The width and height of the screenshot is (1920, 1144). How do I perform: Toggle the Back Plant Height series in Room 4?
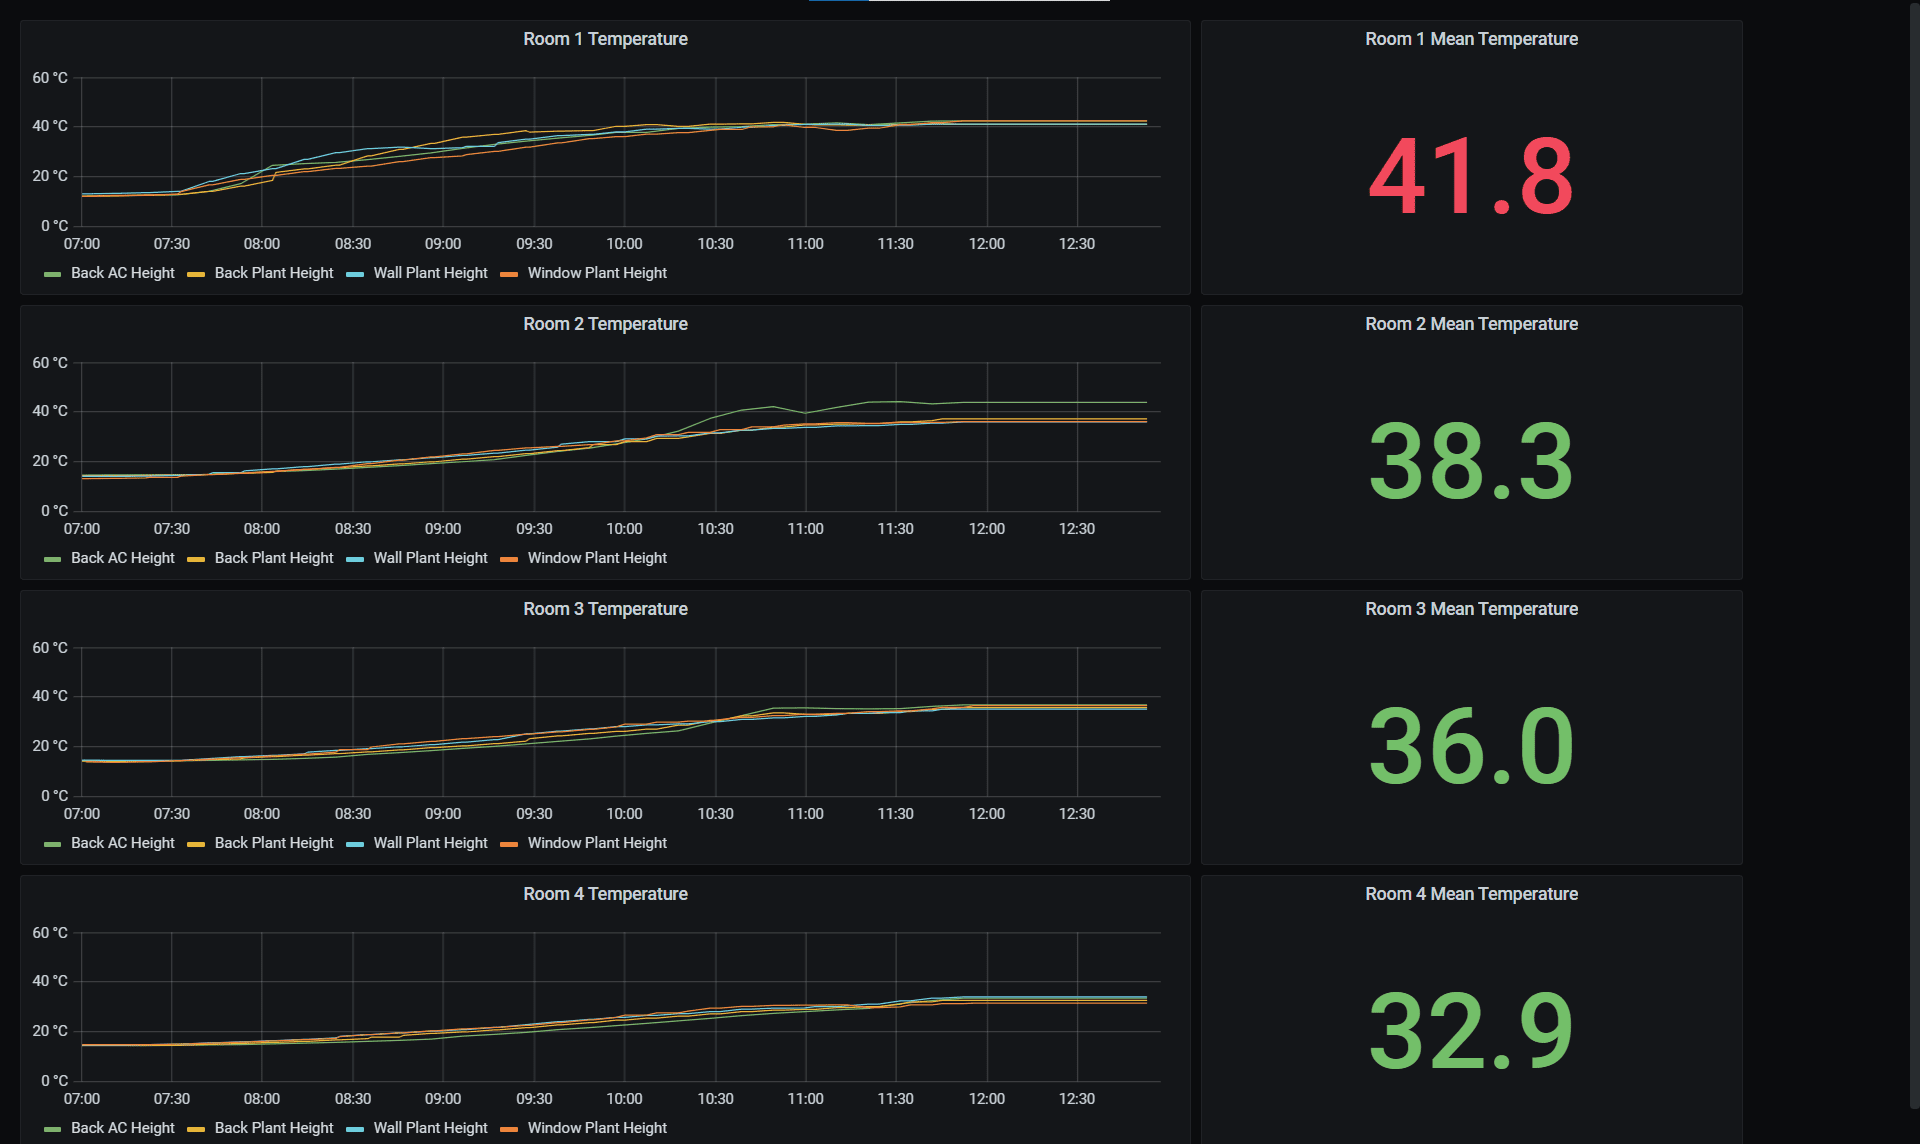(273, 1128)
